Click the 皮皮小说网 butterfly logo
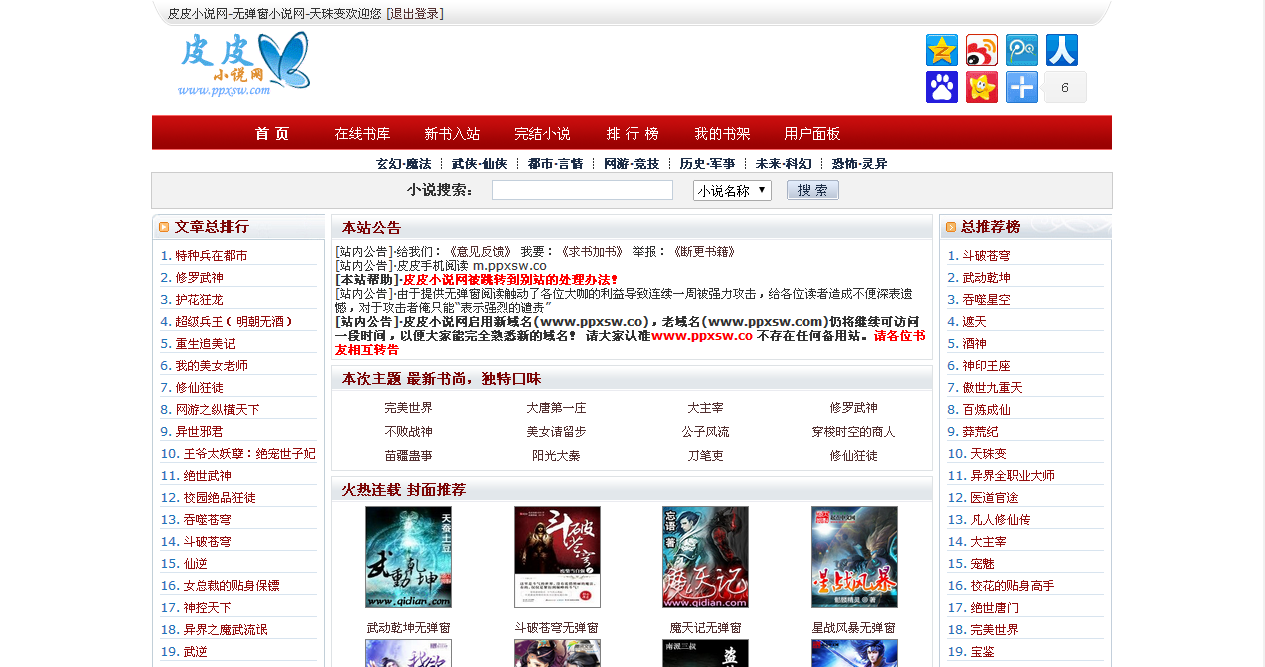 point(244,65)
